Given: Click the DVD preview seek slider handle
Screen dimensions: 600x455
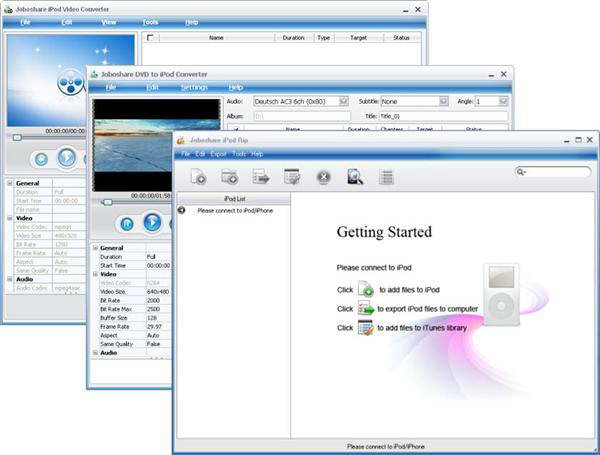Looking at the screenshot, I should click(108, 202).
